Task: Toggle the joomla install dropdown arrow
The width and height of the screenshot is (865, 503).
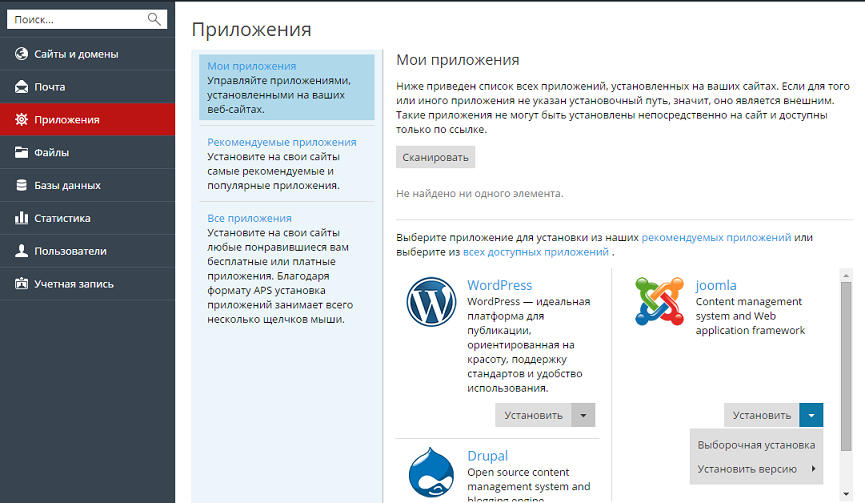Action: click(812, 415)
